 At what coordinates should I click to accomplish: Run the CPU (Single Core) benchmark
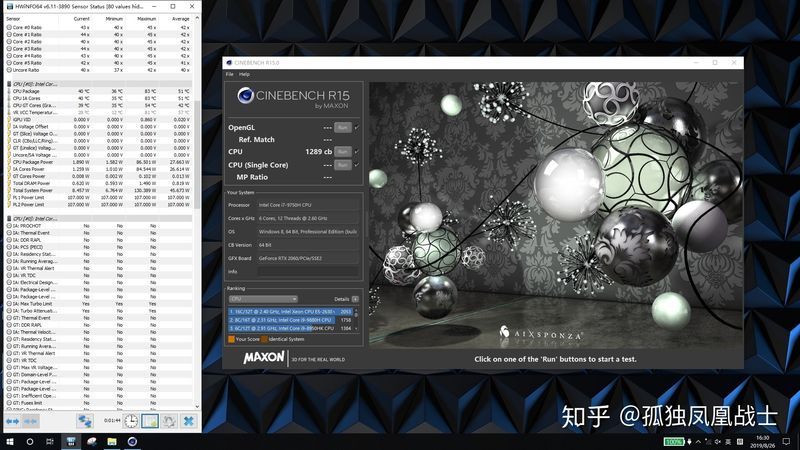pyautogui.click(x=343, y=165)
